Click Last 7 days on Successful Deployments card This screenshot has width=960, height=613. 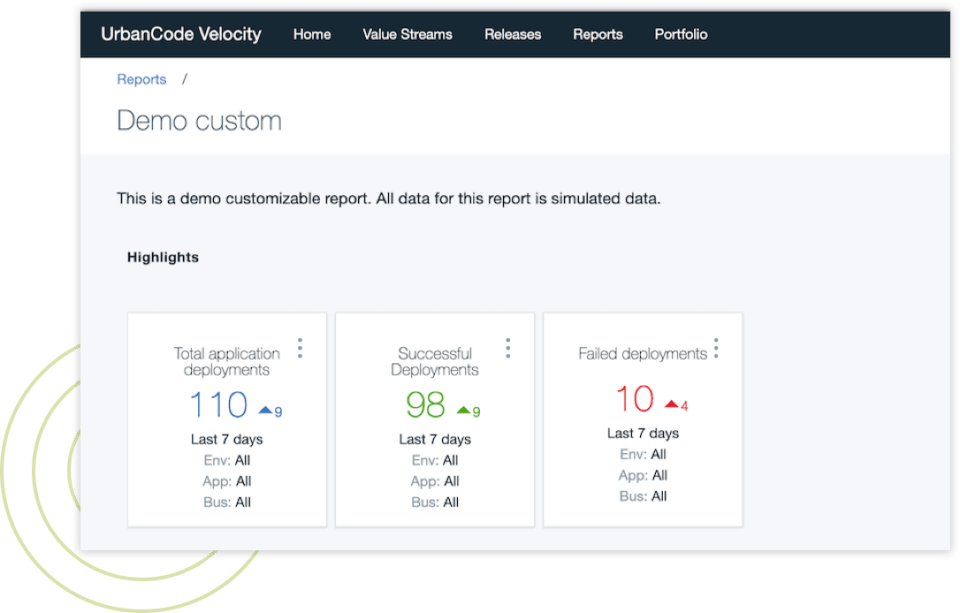point(435,439)
